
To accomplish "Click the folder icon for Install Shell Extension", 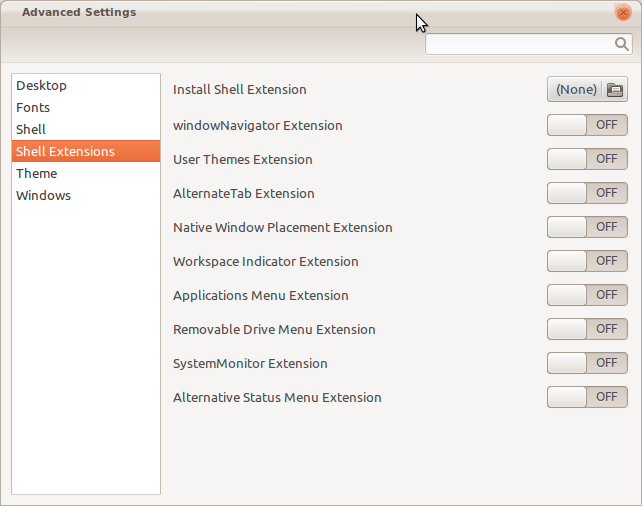I will point(615,90).
